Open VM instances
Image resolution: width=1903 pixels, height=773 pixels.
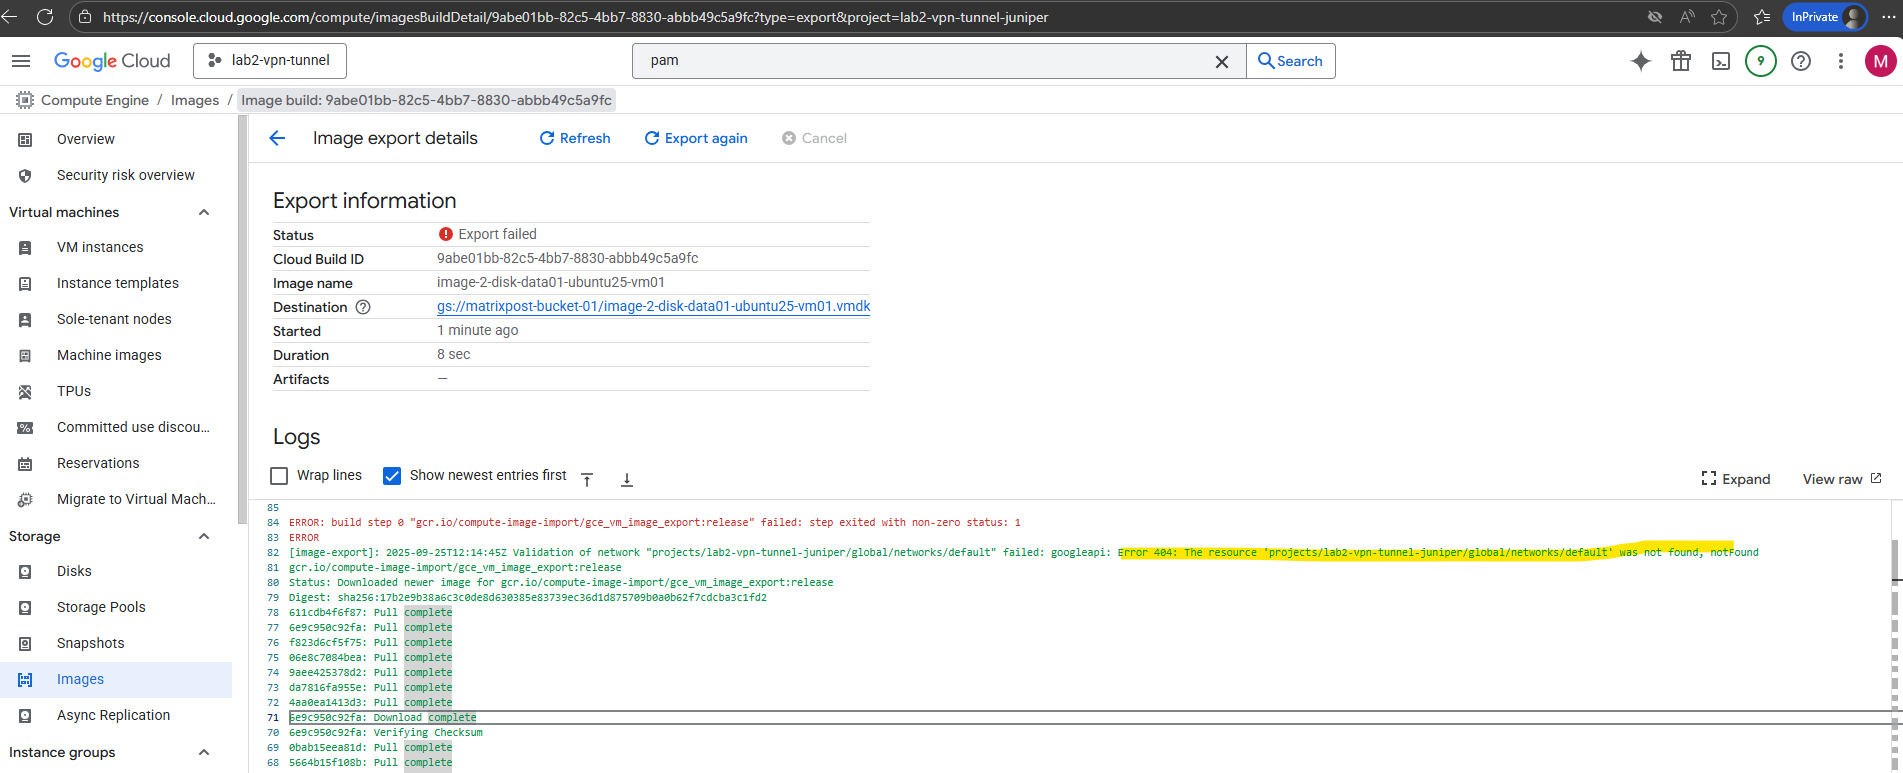100,247
